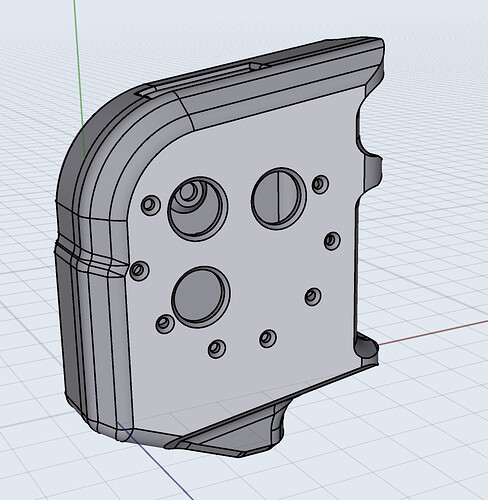
Task: Select the screw hole below-left of the lower large hole
Action: click(x=165, y=324)
